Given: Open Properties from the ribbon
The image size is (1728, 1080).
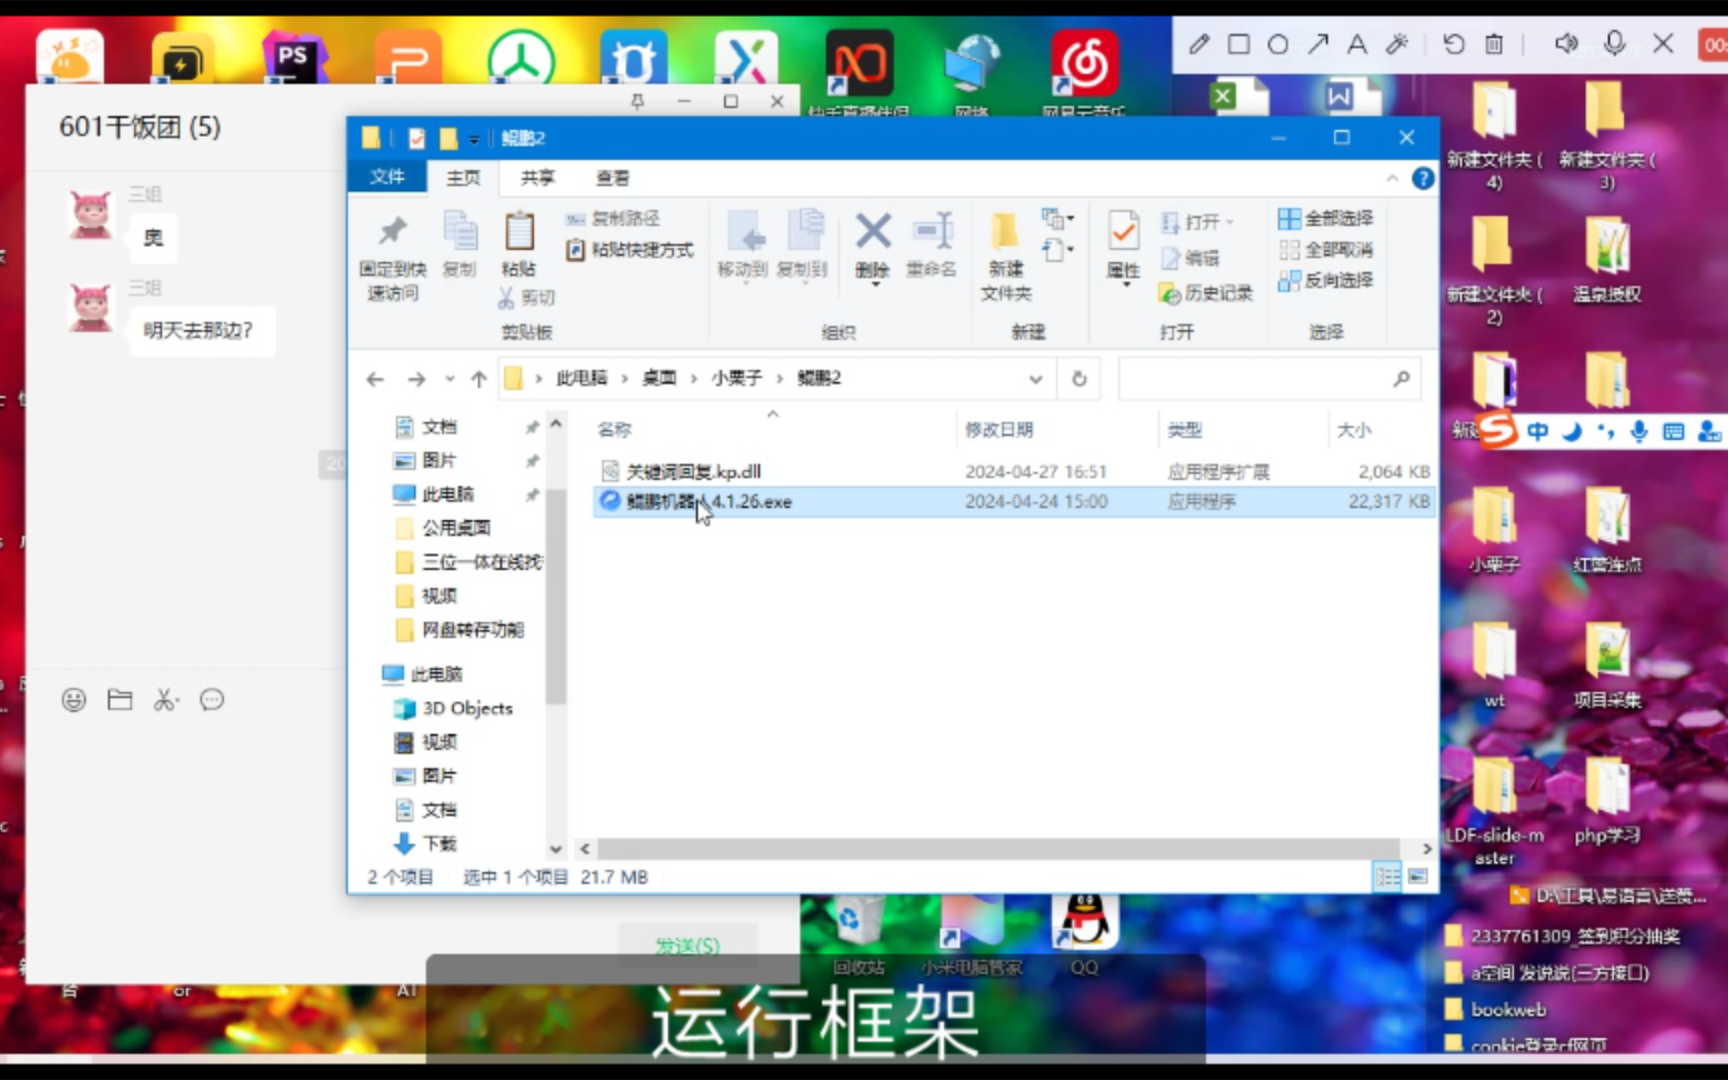Looking at the screenshot, I should [x=1124, y=248].
